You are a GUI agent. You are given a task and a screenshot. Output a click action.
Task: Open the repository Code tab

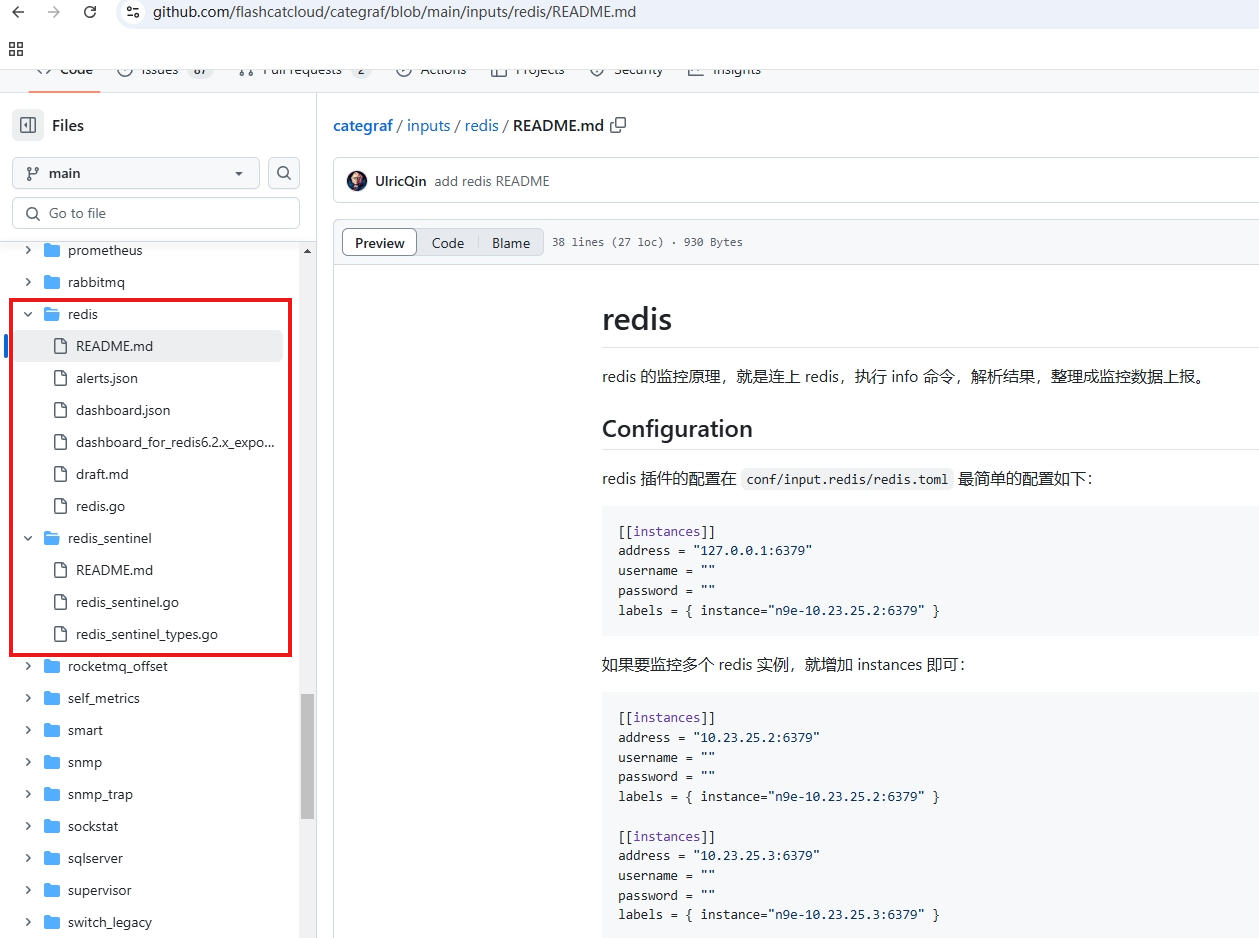click(x=65, y=71)
